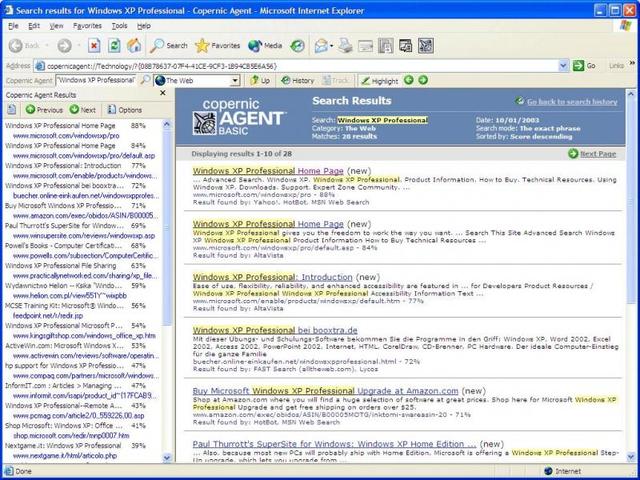Click Previous in the results pane
Image resolution: width=640 pixels, height=480 pixels.
(44, 109)
